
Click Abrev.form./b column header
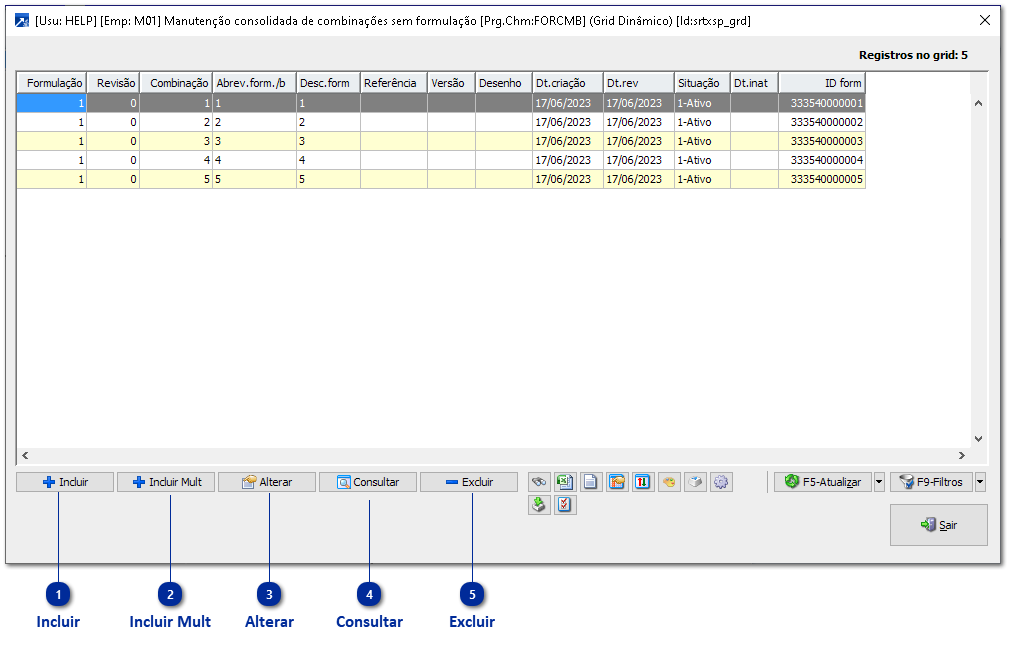(255, 83)
